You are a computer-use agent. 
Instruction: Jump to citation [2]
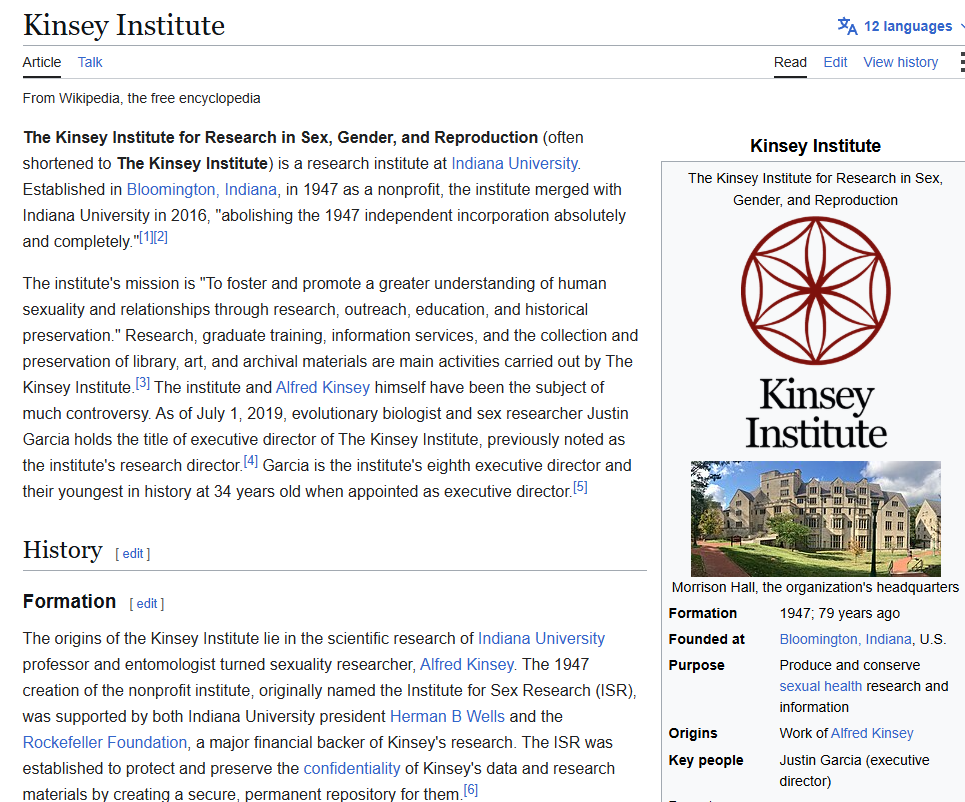tap(161, 237)
